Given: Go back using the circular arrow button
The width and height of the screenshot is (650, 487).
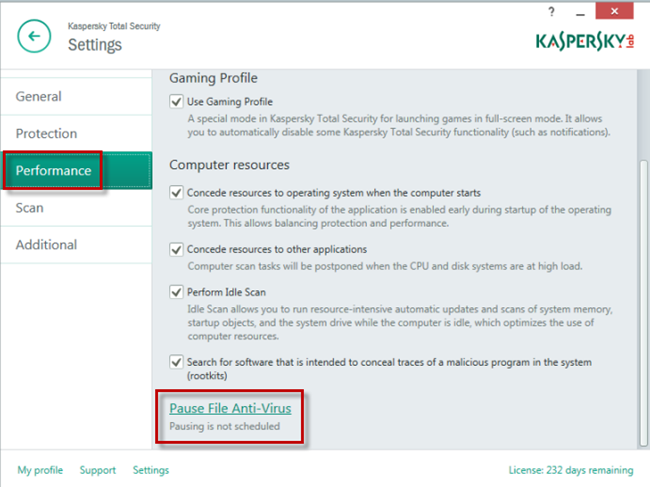Looking at the screenshot, I should pyautogui.click(x=34, y=36).
